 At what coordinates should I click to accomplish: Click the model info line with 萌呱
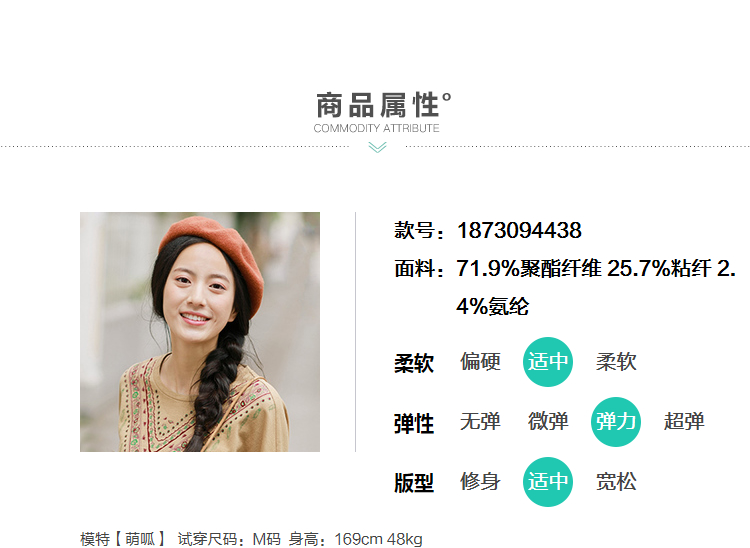(x=252, y=539)
